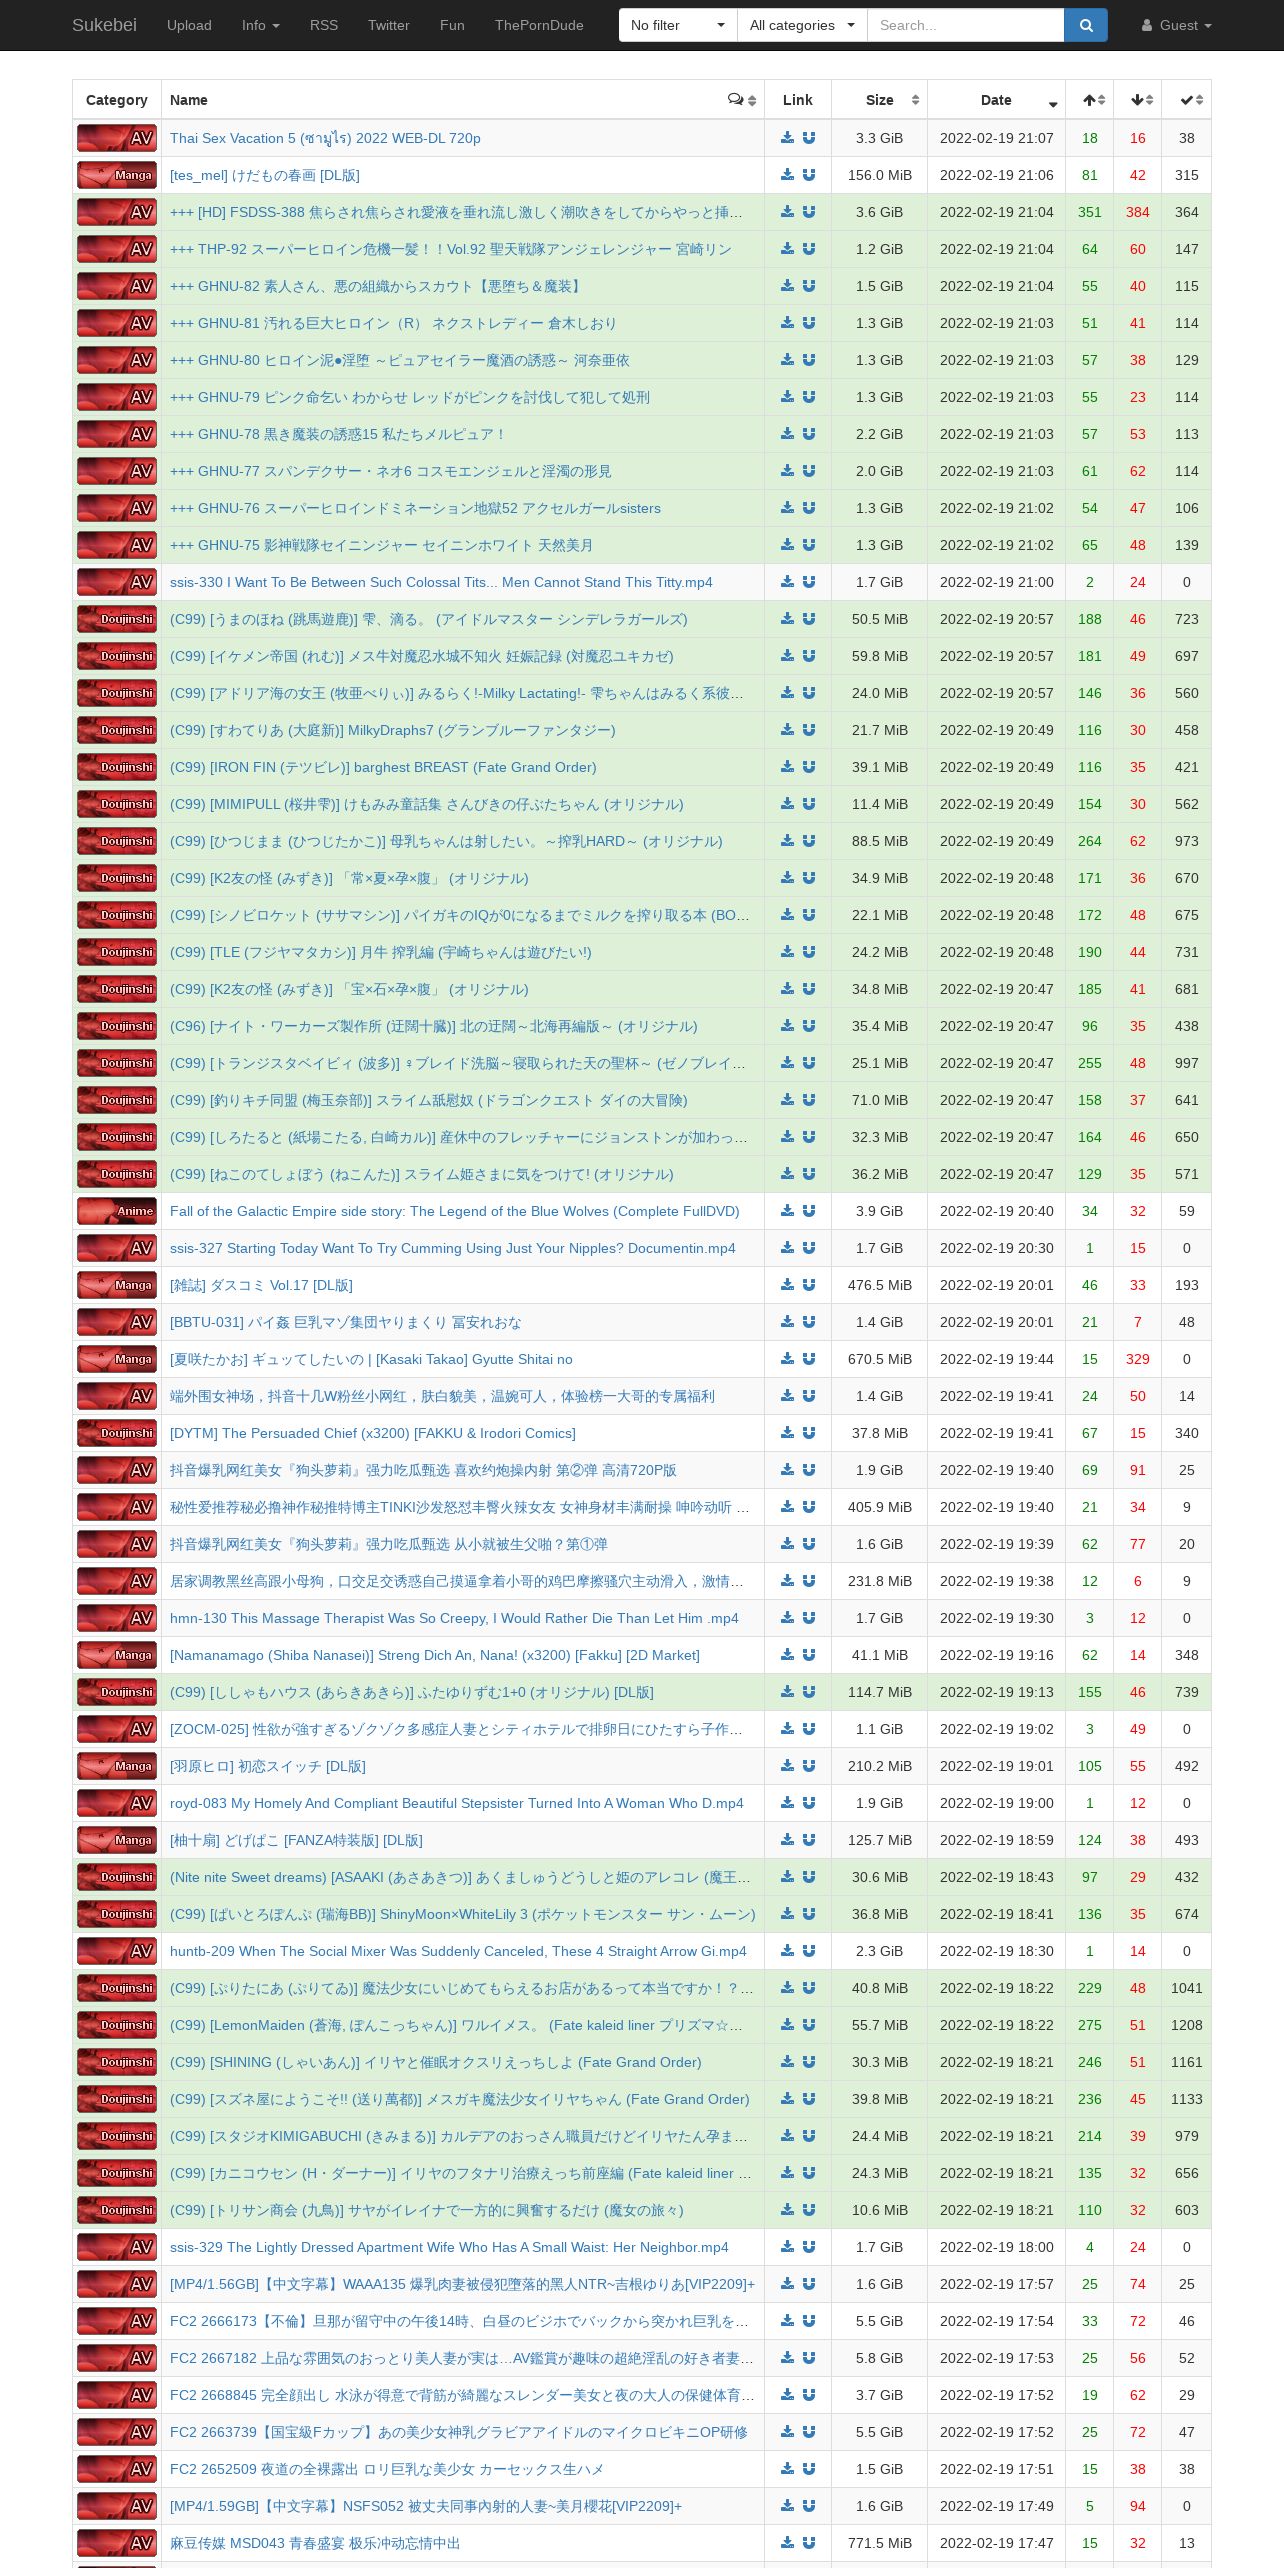Sort table by Size column
The height and width of the screenshot is (2568, 1284).
tap(879, 100)
